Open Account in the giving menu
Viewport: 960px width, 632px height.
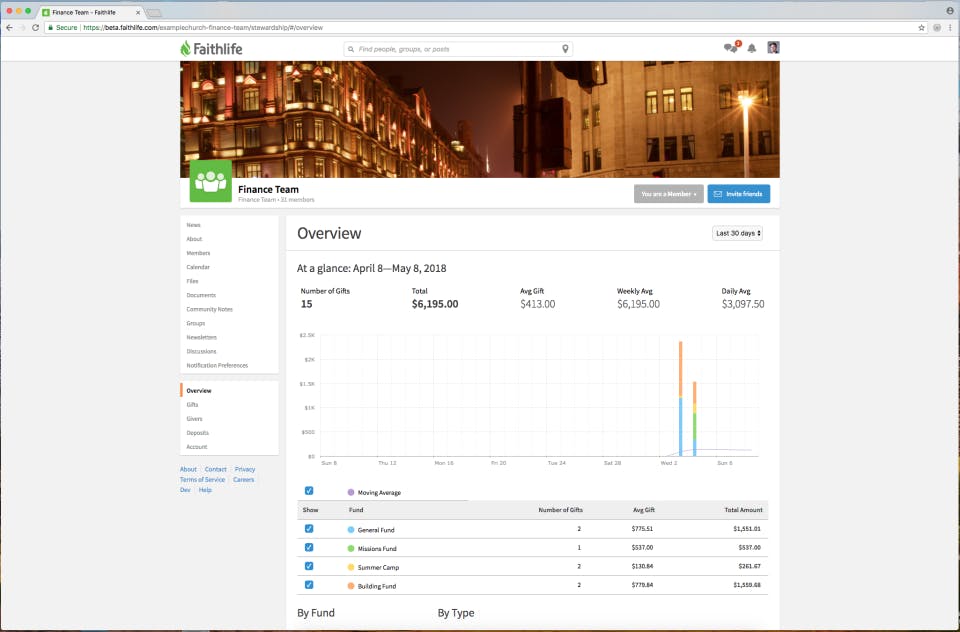click(x=197, y=448)
